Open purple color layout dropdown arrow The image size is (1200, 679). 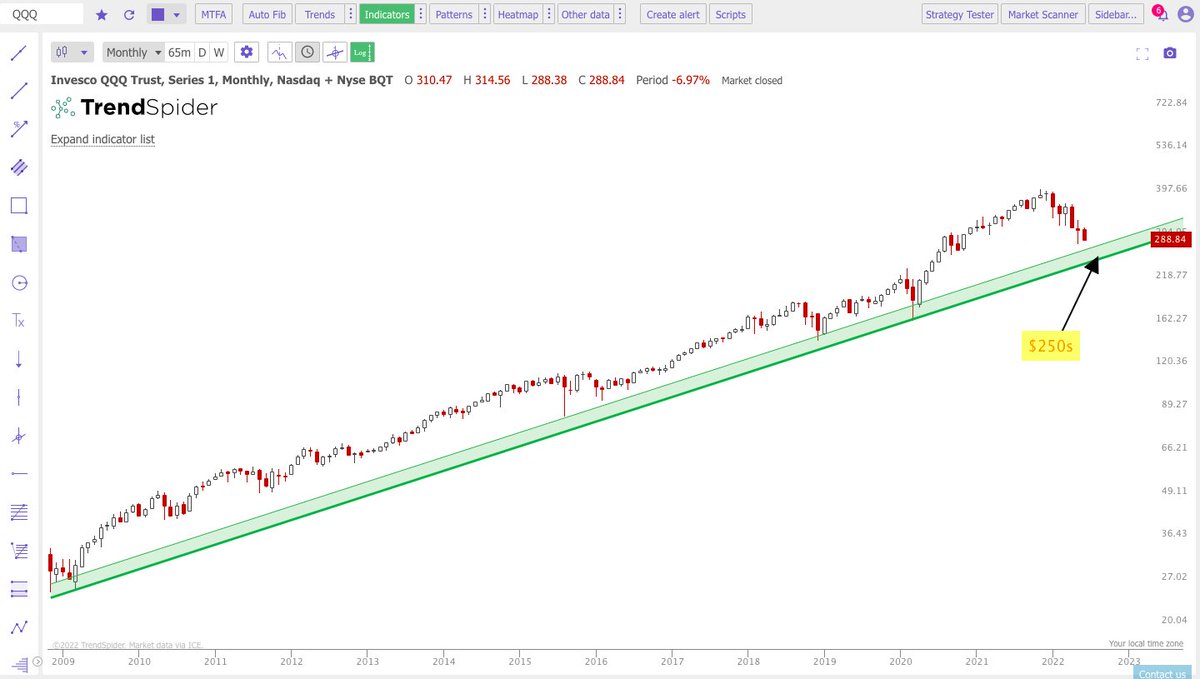point(177,15)
